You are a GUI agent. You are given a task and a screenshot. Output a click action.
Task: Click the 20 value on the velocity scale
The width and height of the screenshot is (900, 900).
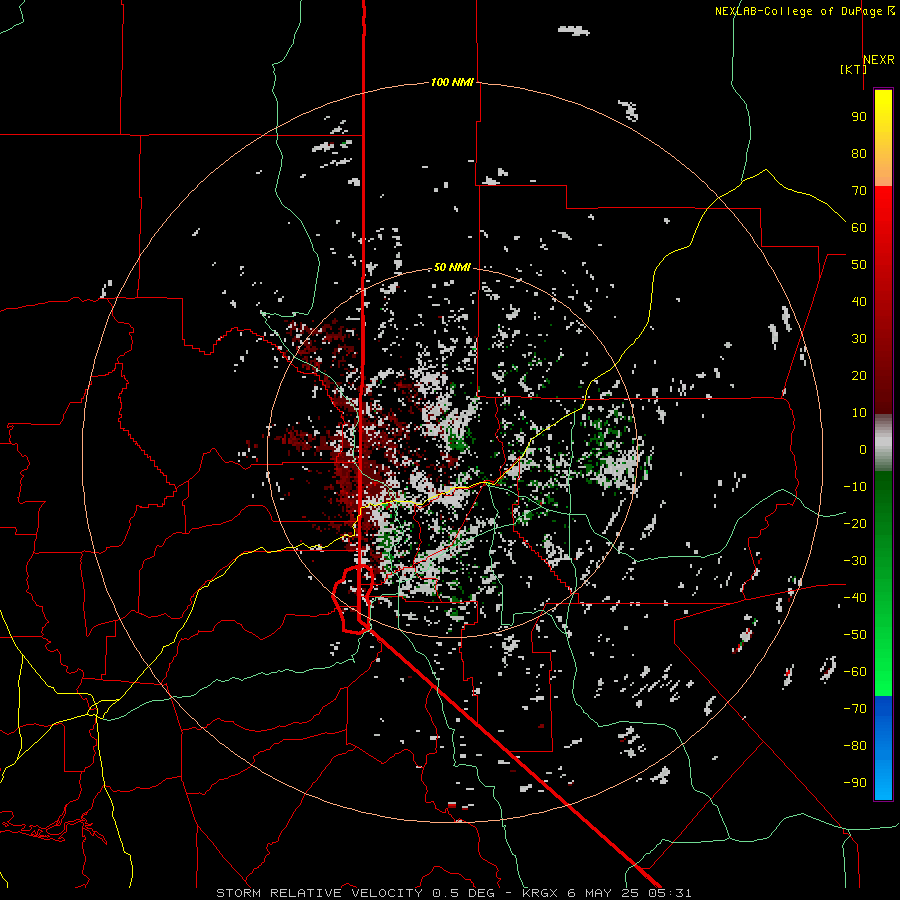tap(859, 375)
